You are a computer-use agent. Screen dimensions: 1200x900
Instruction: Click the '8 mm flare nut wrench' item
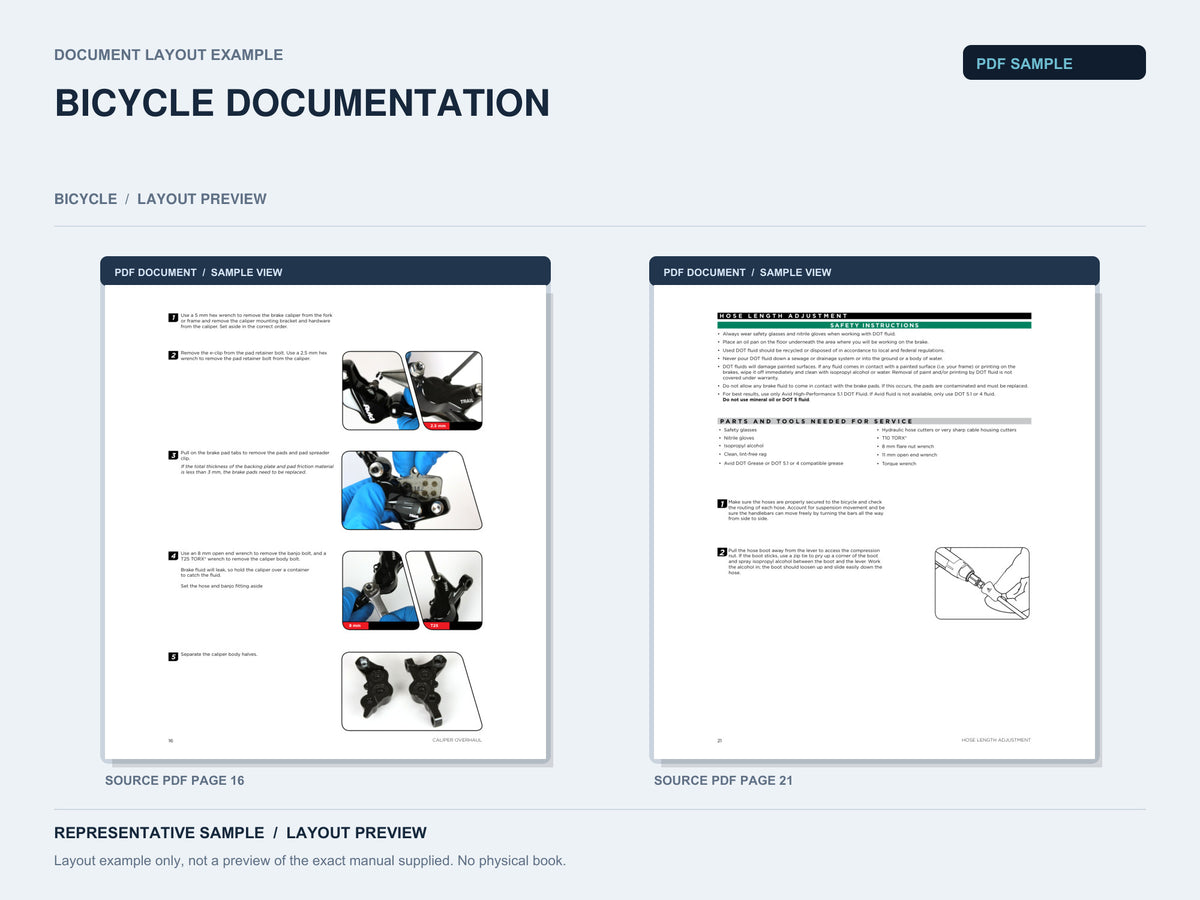pos(906,447)
